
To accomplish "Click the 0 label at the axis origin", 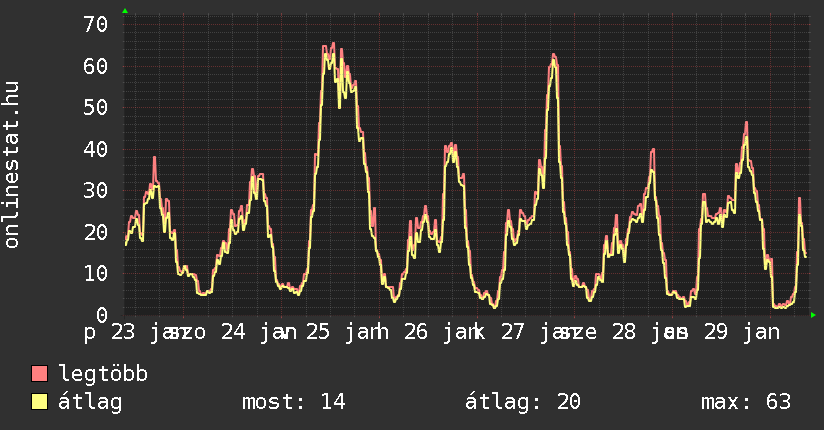I will coord(101,315).
